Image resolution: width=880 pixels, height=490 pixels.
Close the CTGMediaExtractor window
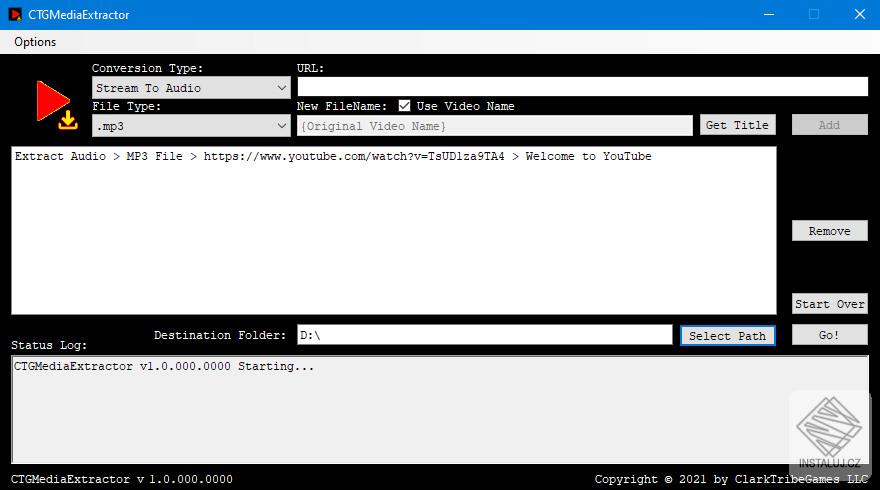859,15
